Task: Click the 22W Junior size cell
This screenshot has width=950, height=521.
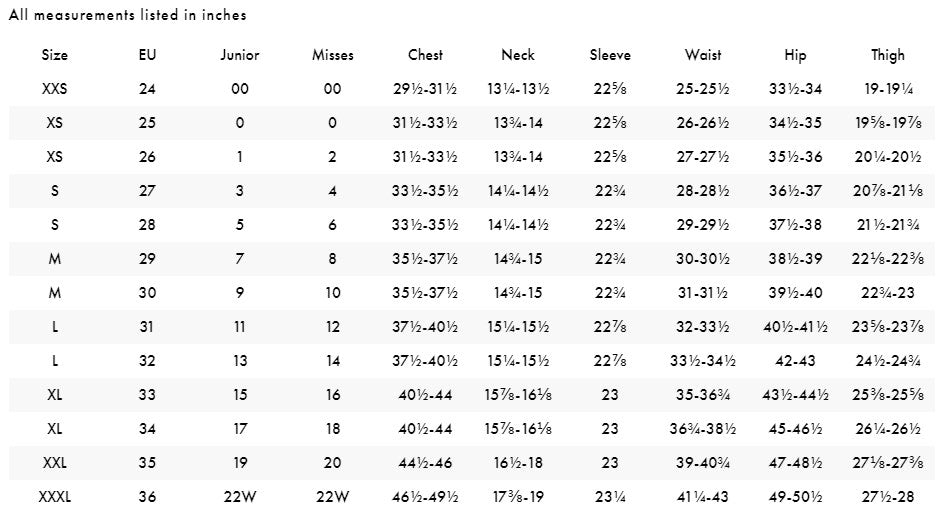Action: point(240,497)
